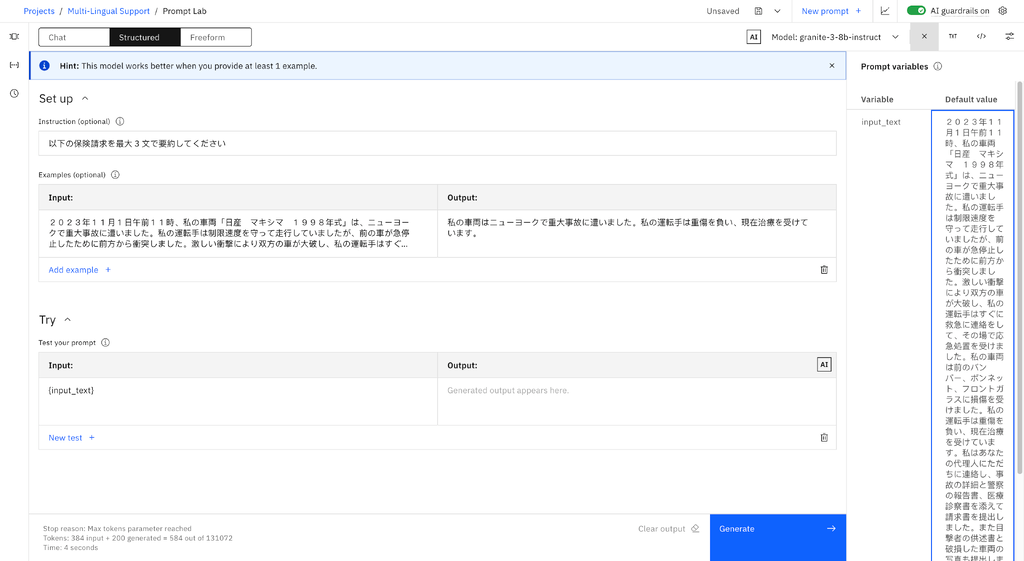Click the example Output cell text

pos(628,227)
